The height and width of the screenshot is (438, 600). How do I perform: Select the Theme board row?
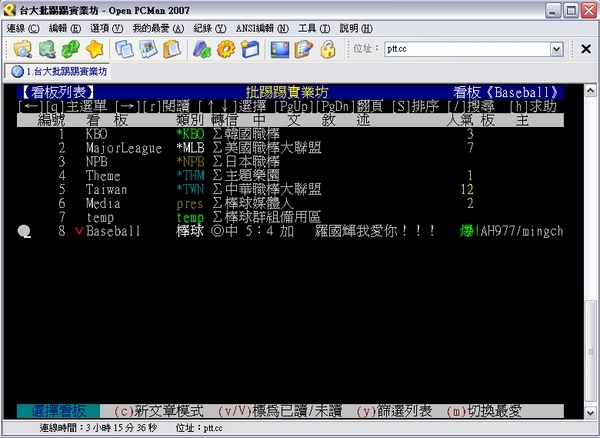[290, 176]
